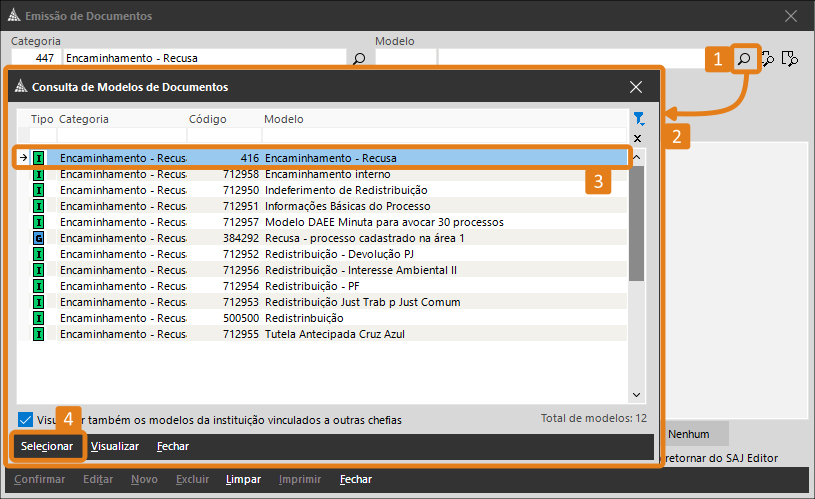Image resolution: width=815 pixels, height=499 pixels.
Task: Click the advanced model search icon
Action: pos(768,59)
